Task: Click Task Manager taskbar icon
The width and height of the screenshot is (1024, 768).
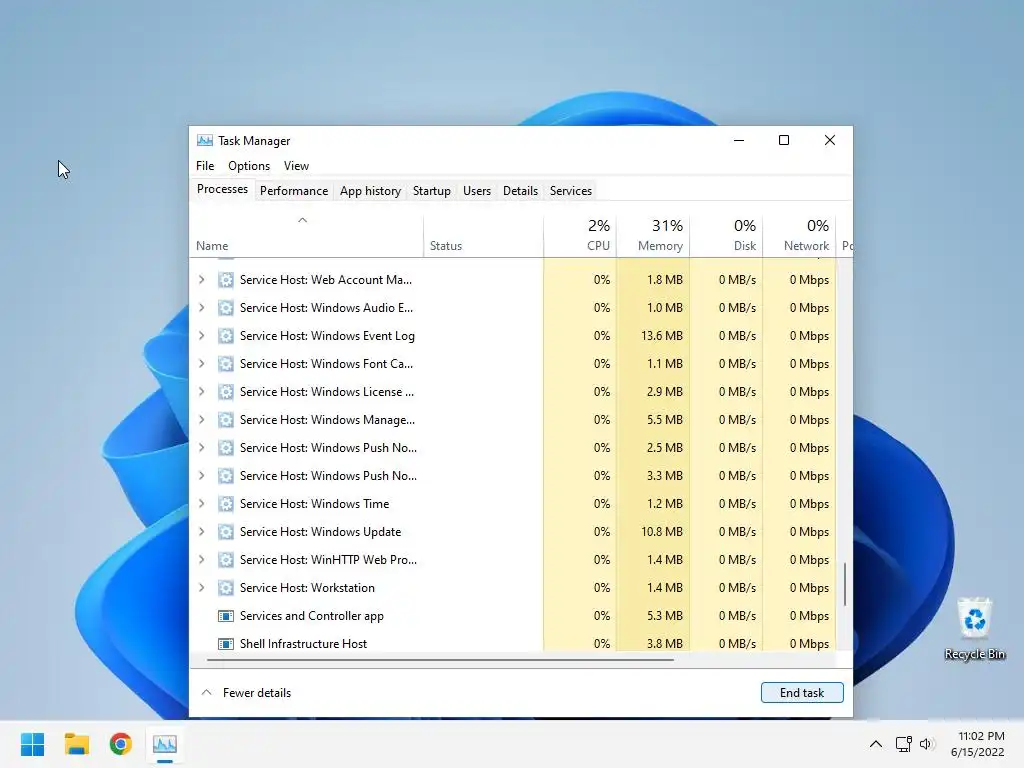Action: (x=165, y=744)
